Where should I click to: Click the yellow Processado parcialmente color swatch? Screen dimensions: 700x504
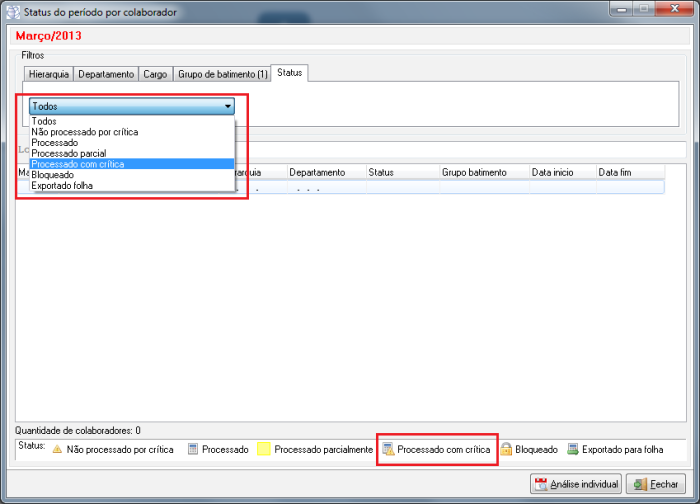pyautogui.click(x=264, y=450)
